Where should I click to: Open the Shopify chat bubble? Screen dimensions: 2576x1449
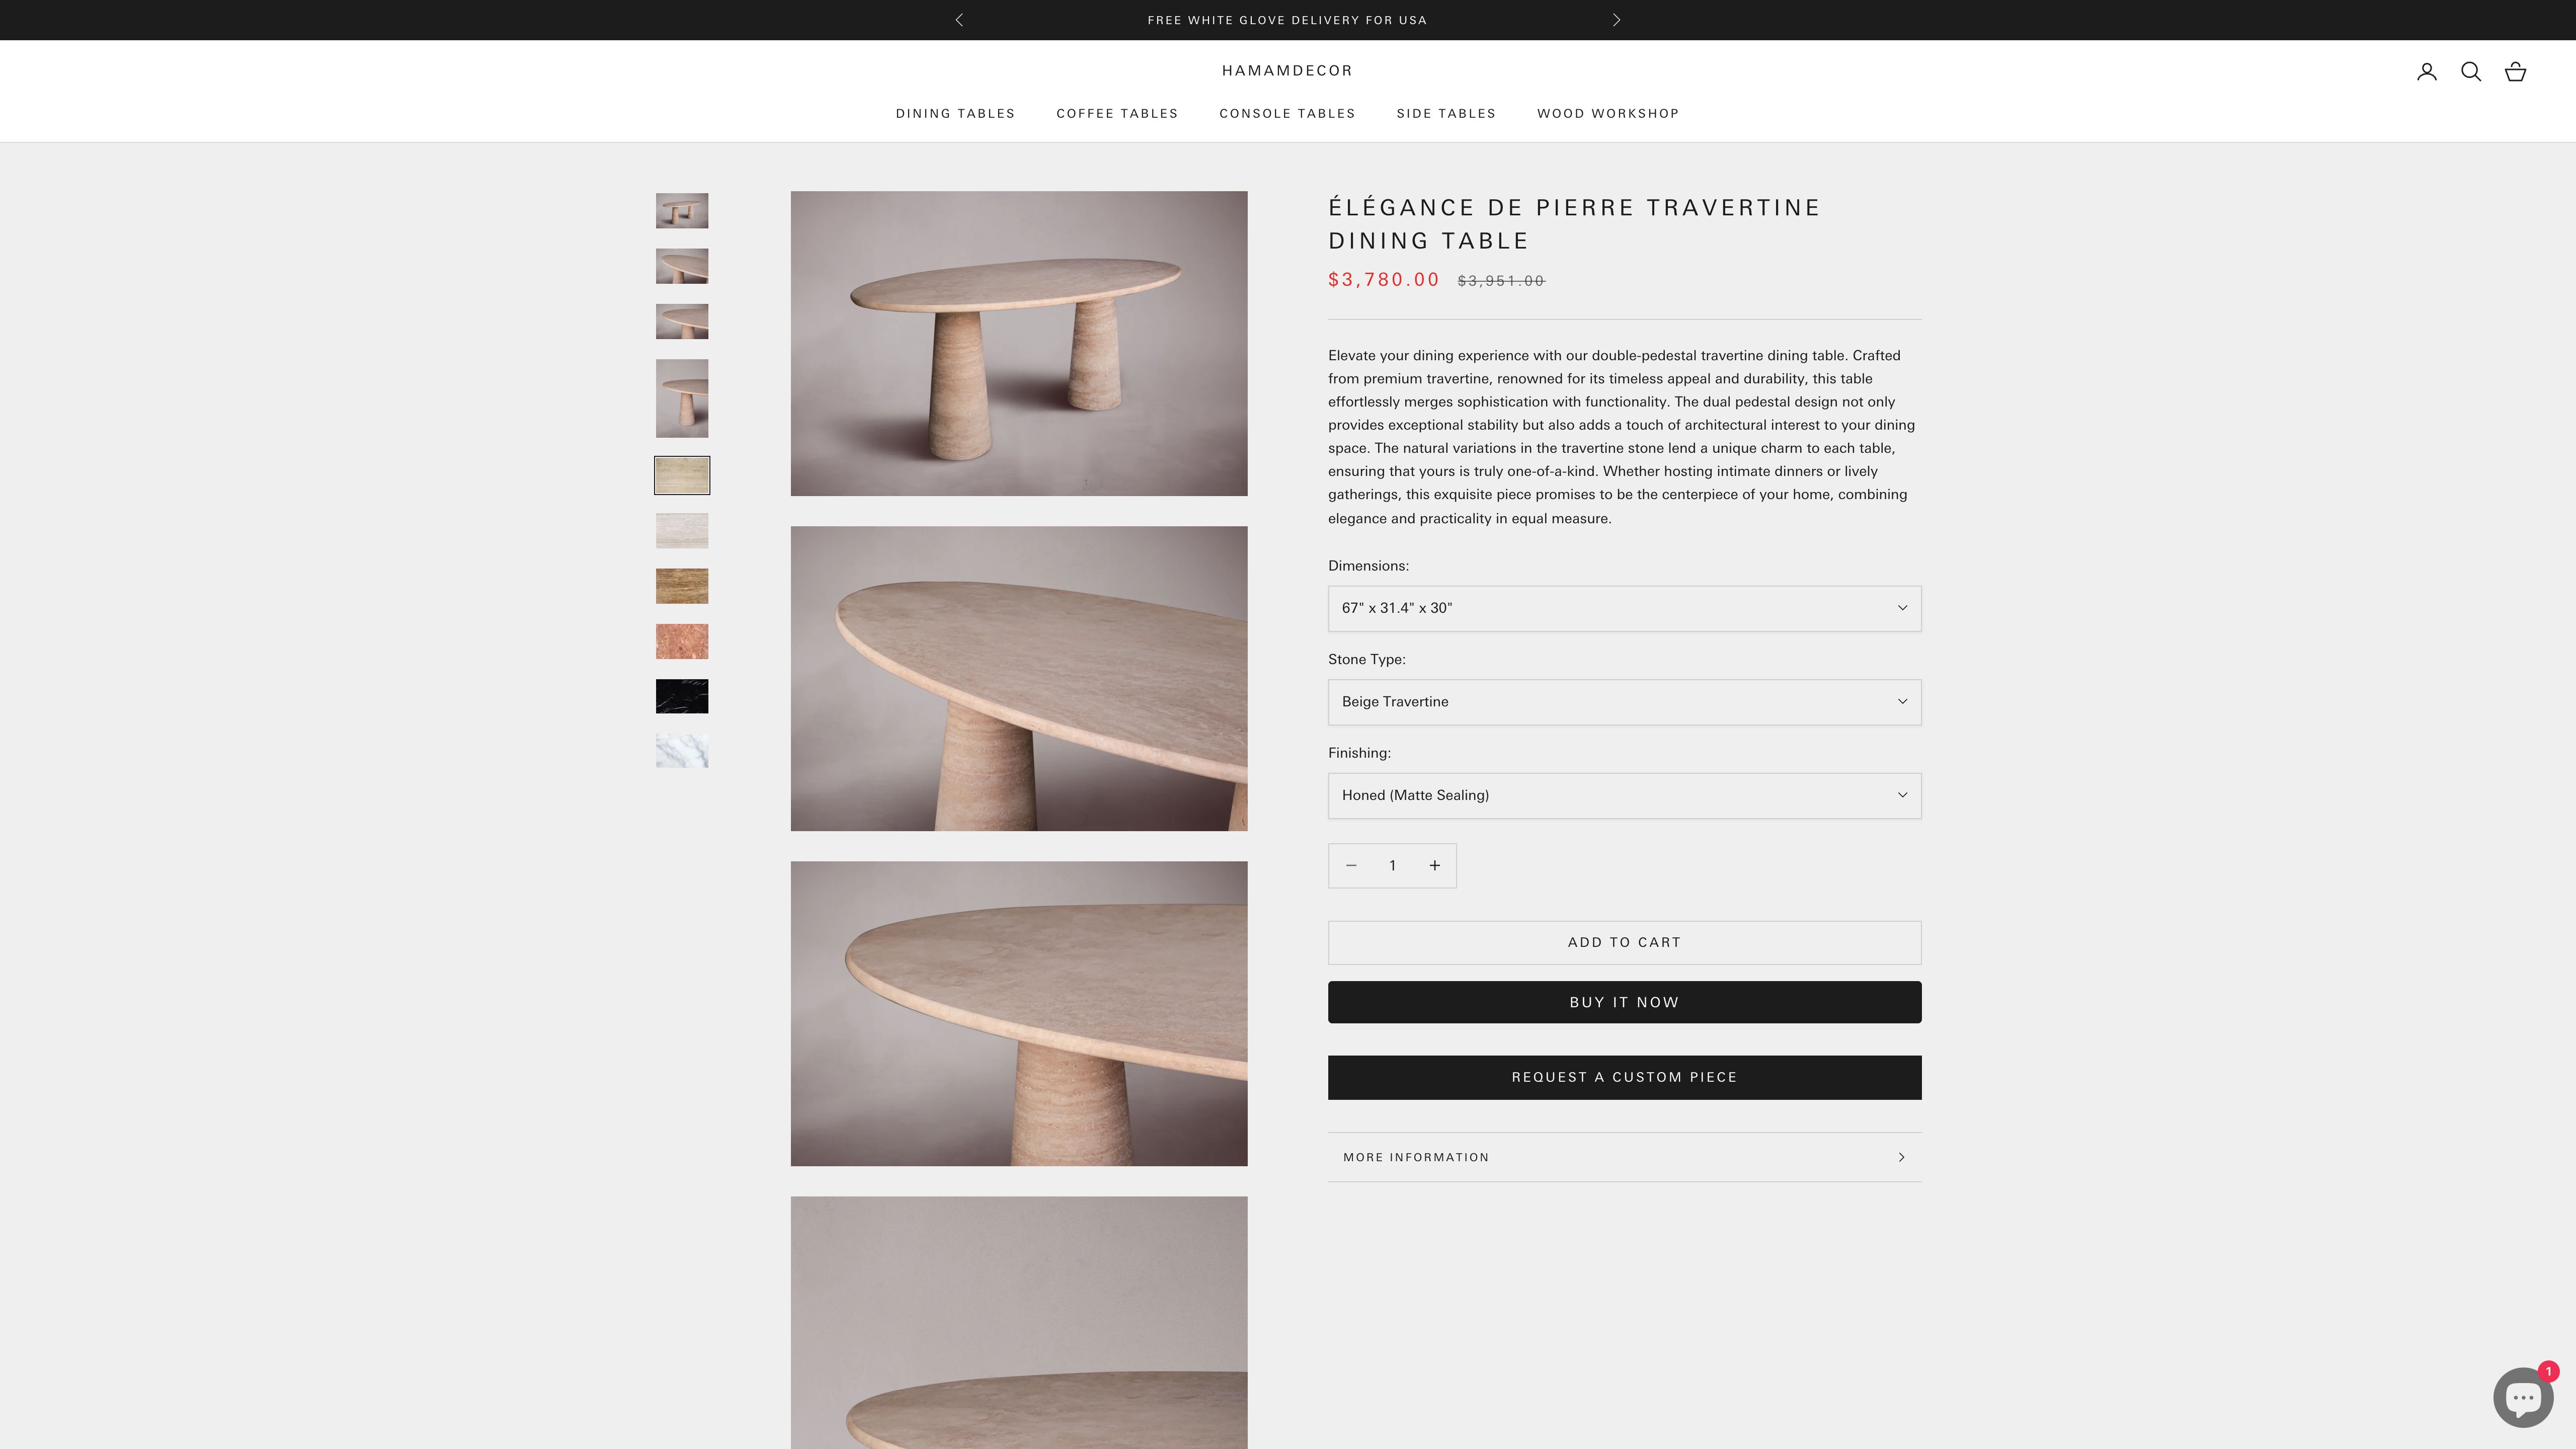tap(2522, 1397)
